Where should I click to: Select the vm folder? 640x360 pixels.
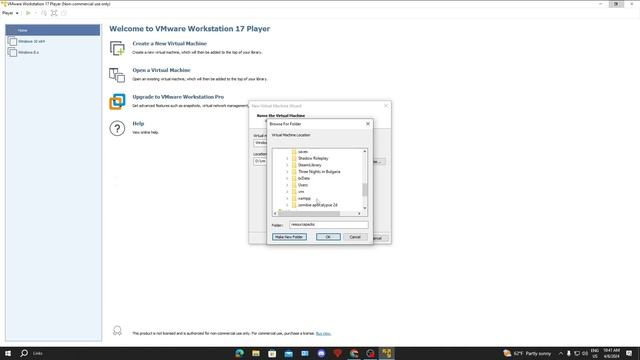click(301, 191)
